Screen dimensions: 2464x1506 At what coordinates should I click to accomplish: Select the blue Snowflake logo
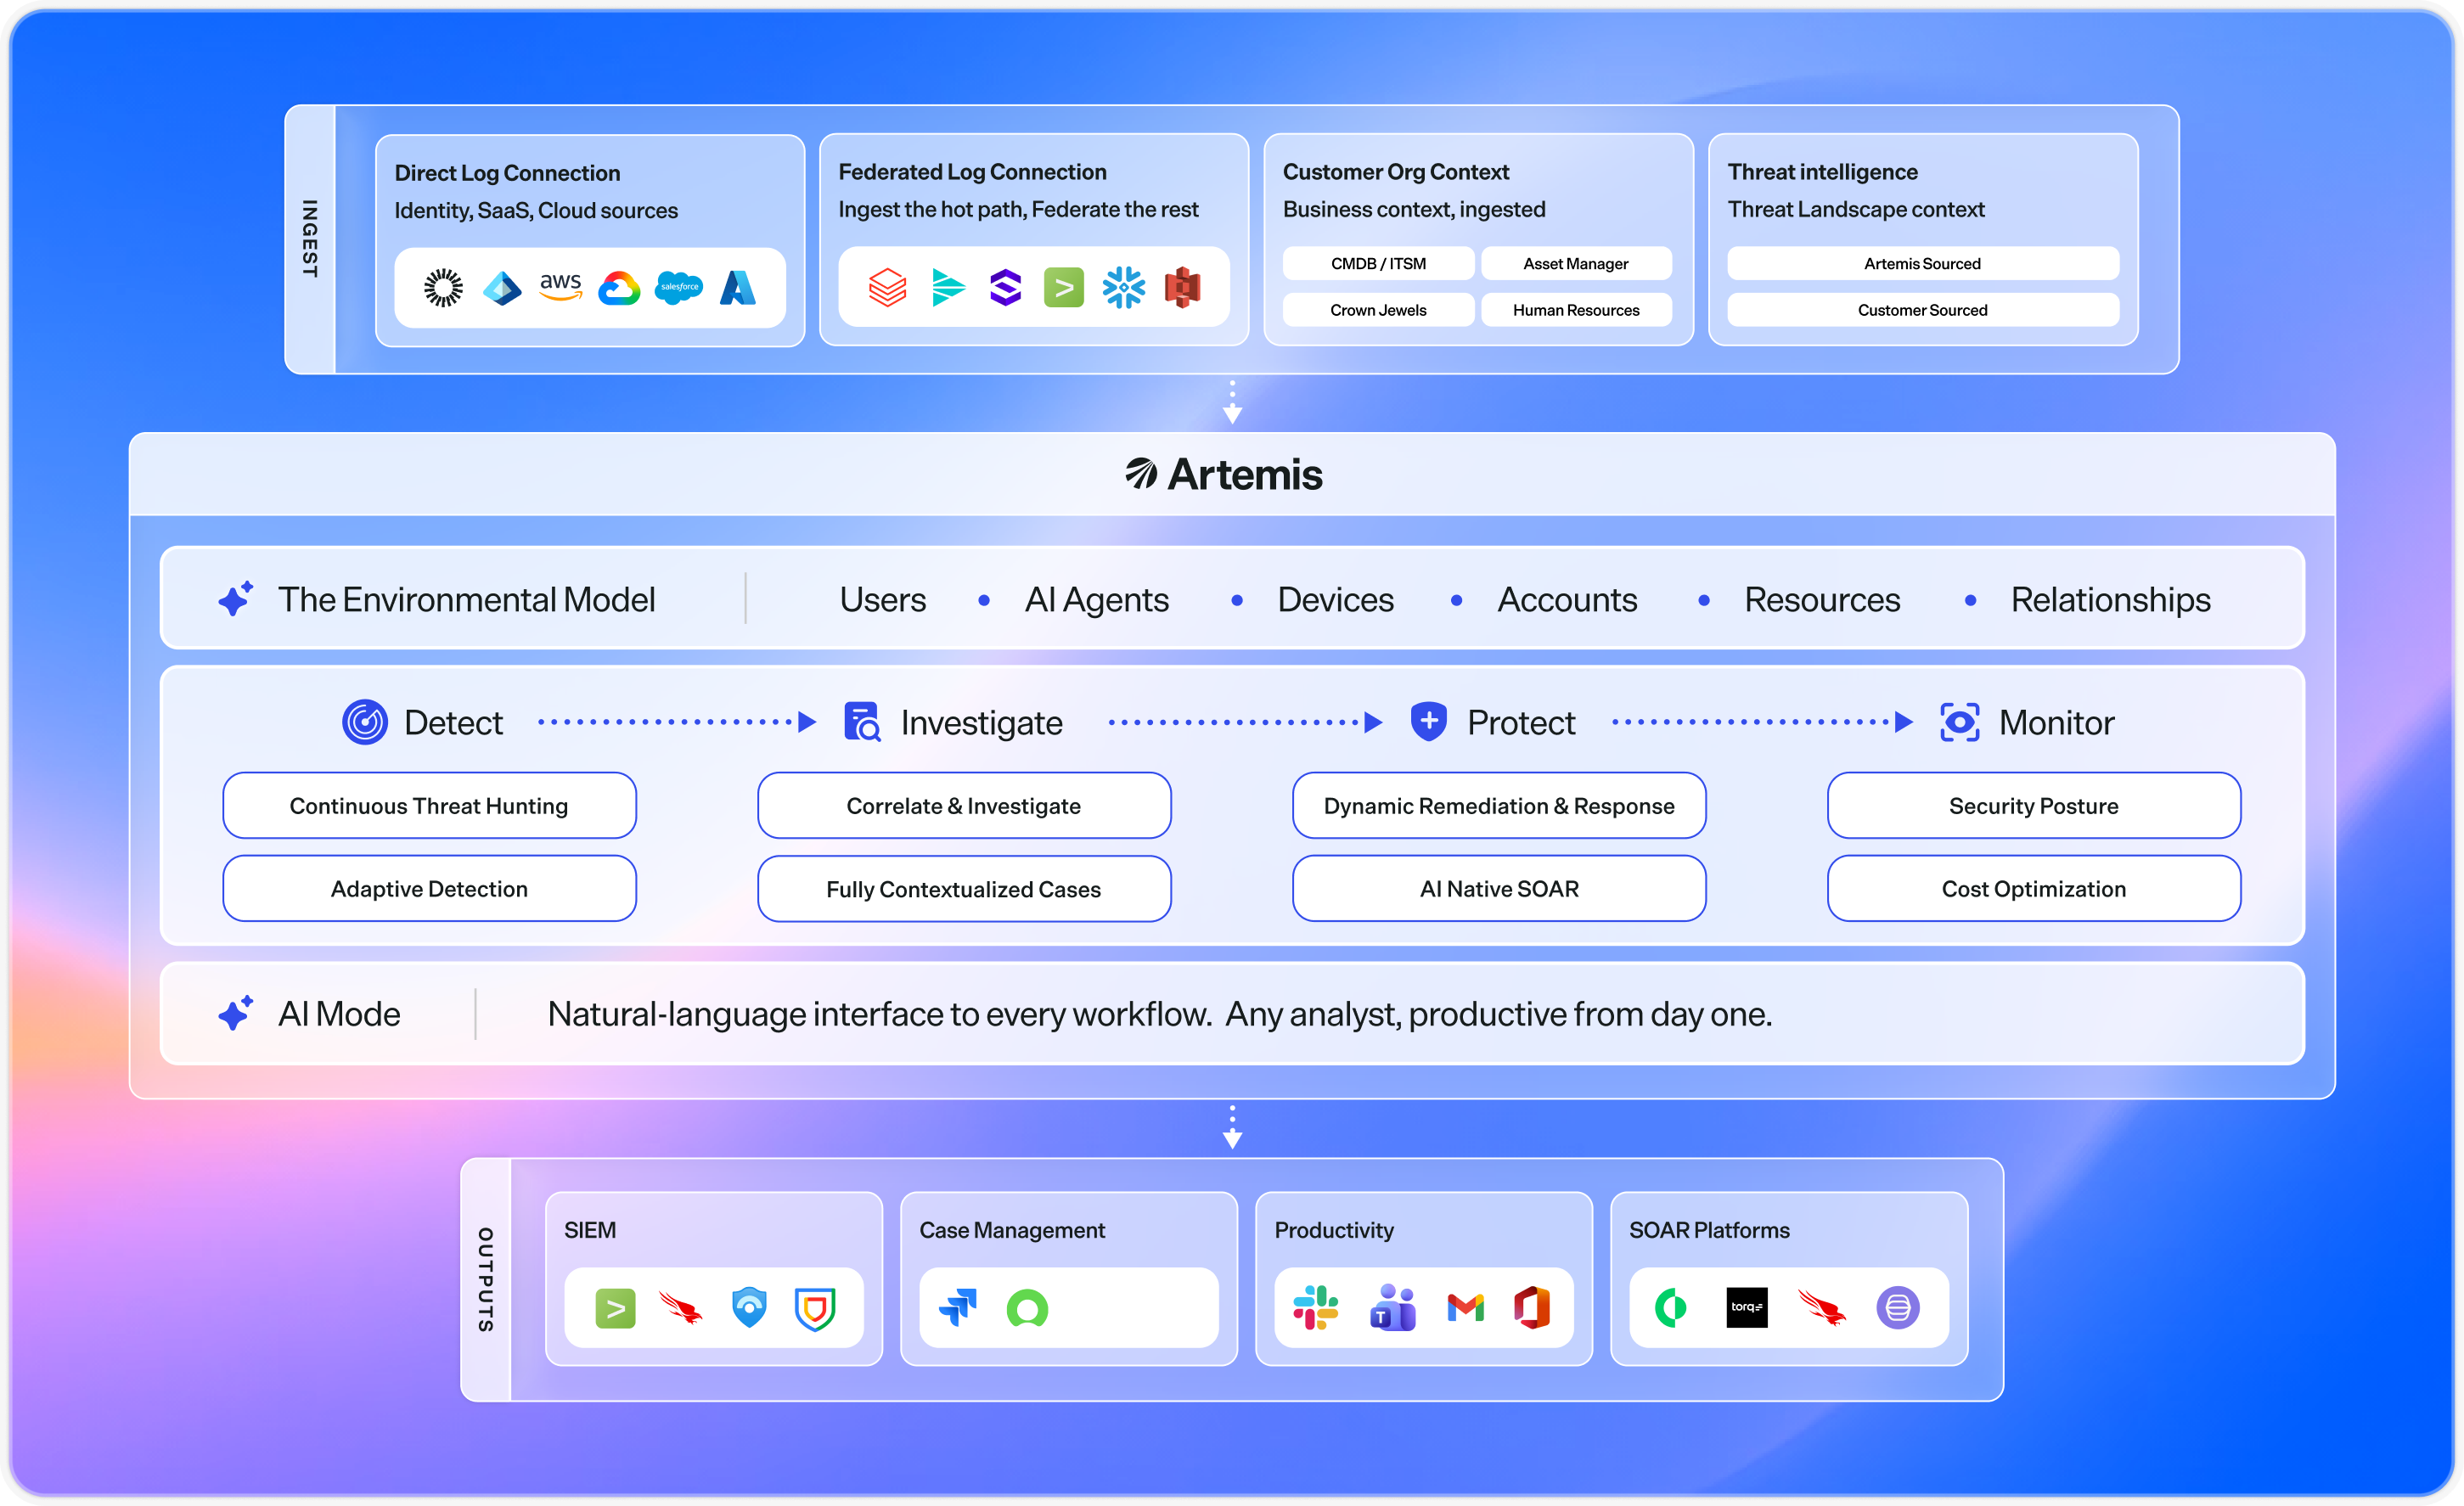coord(1124,288)
